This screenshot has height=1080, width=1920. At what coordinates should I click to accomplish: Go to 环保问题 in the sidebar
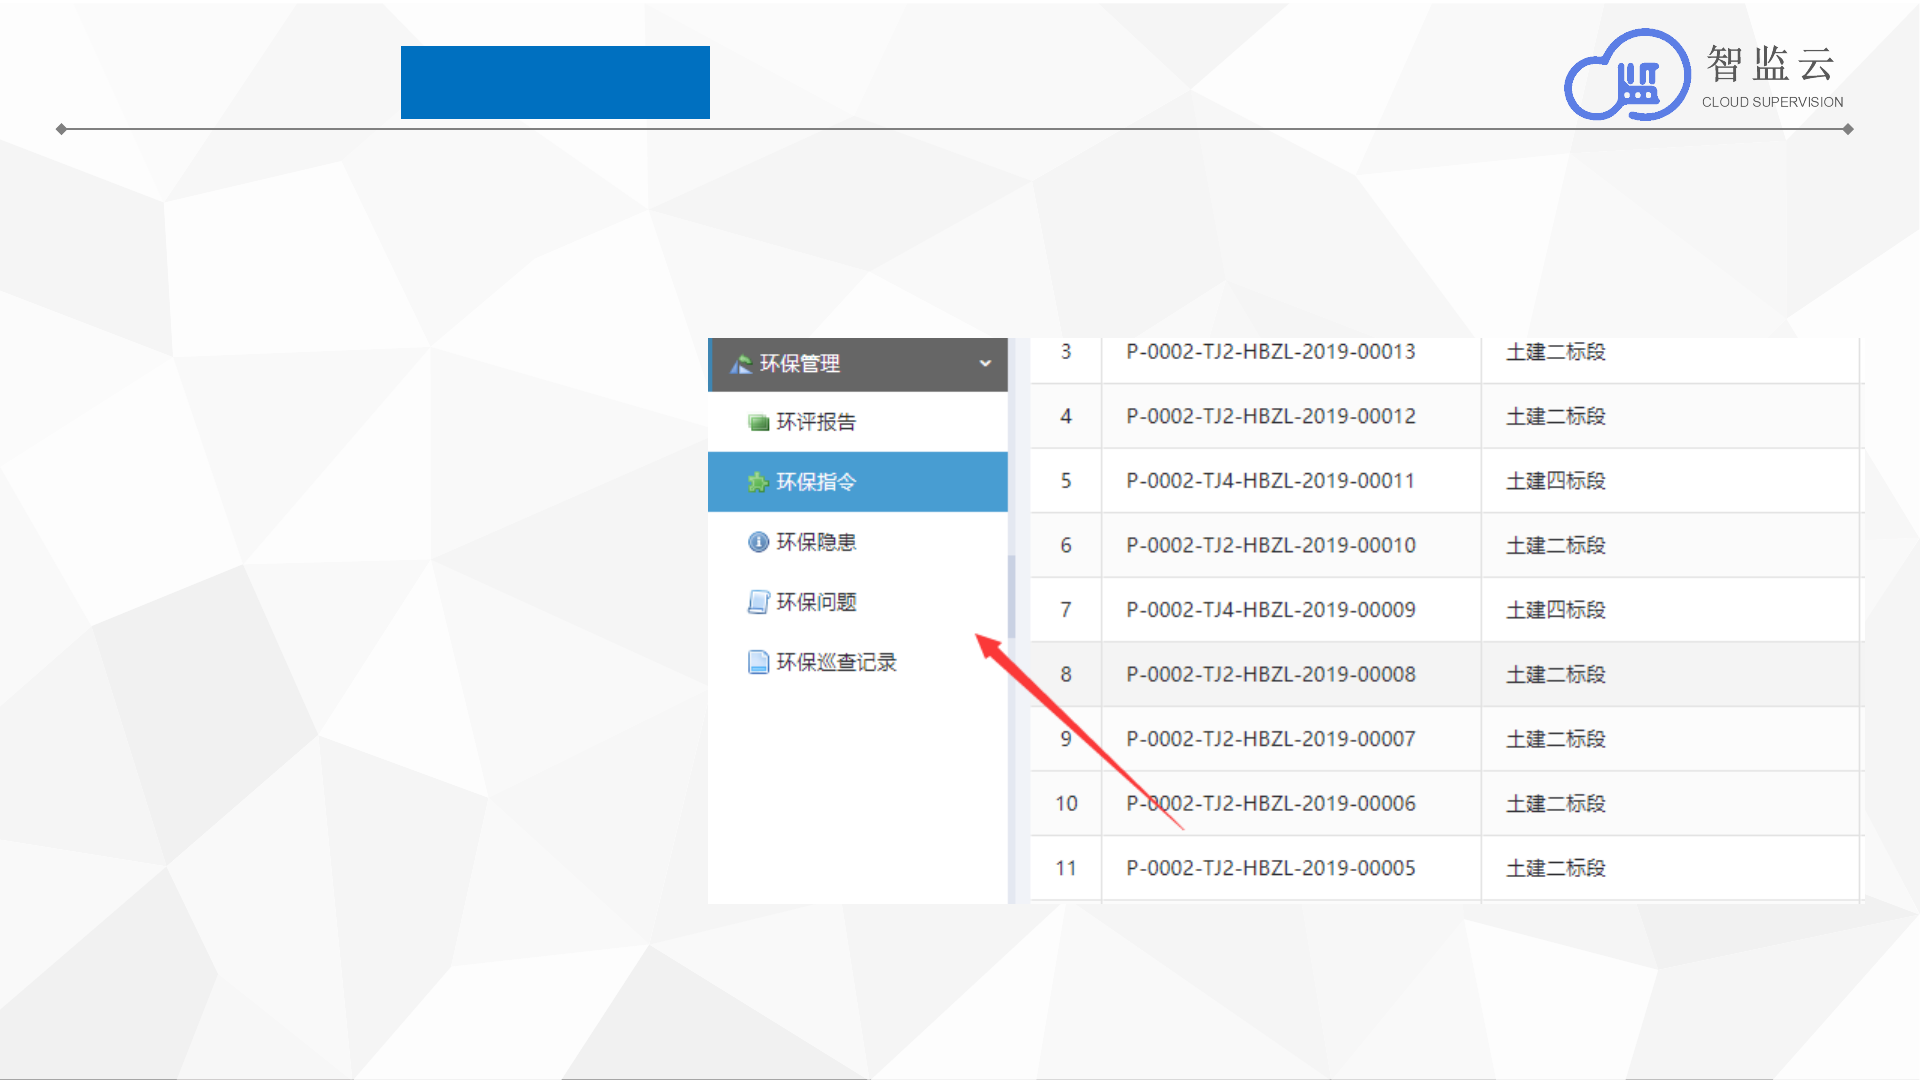[x=816, y=602]
